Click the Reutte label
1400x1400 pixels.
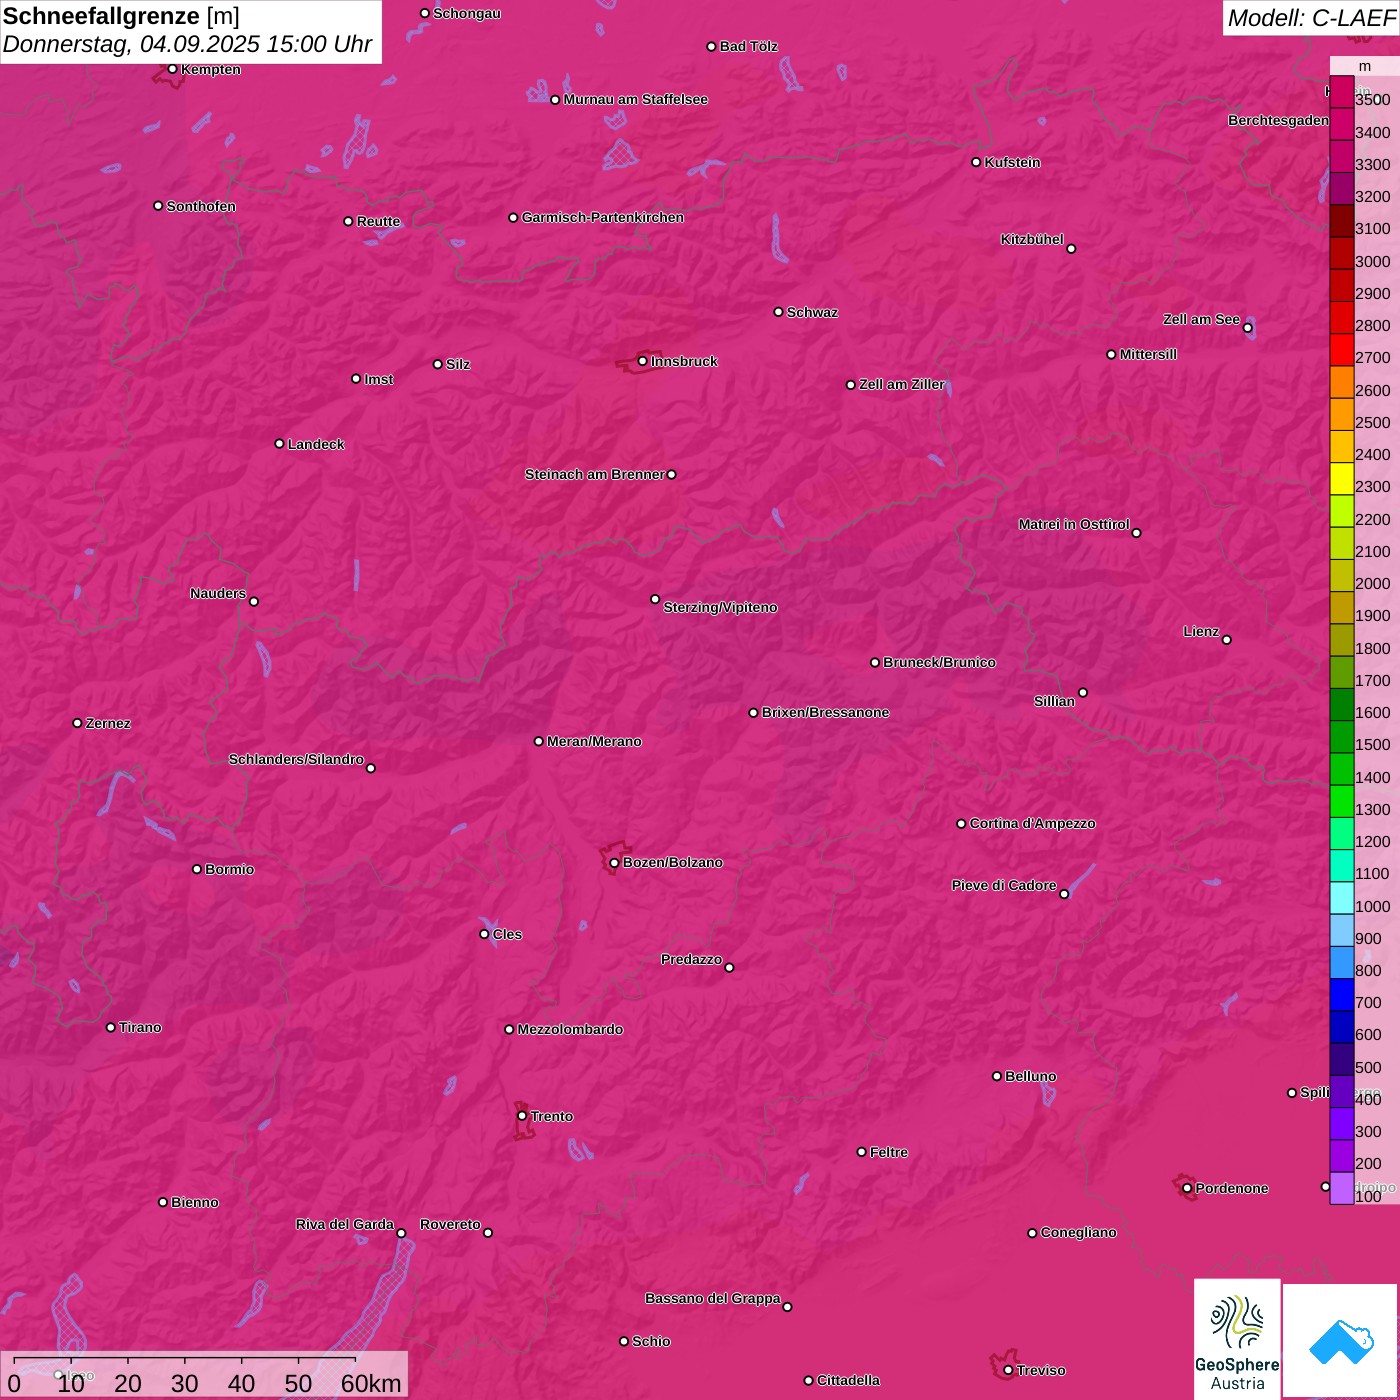[378, 221]
